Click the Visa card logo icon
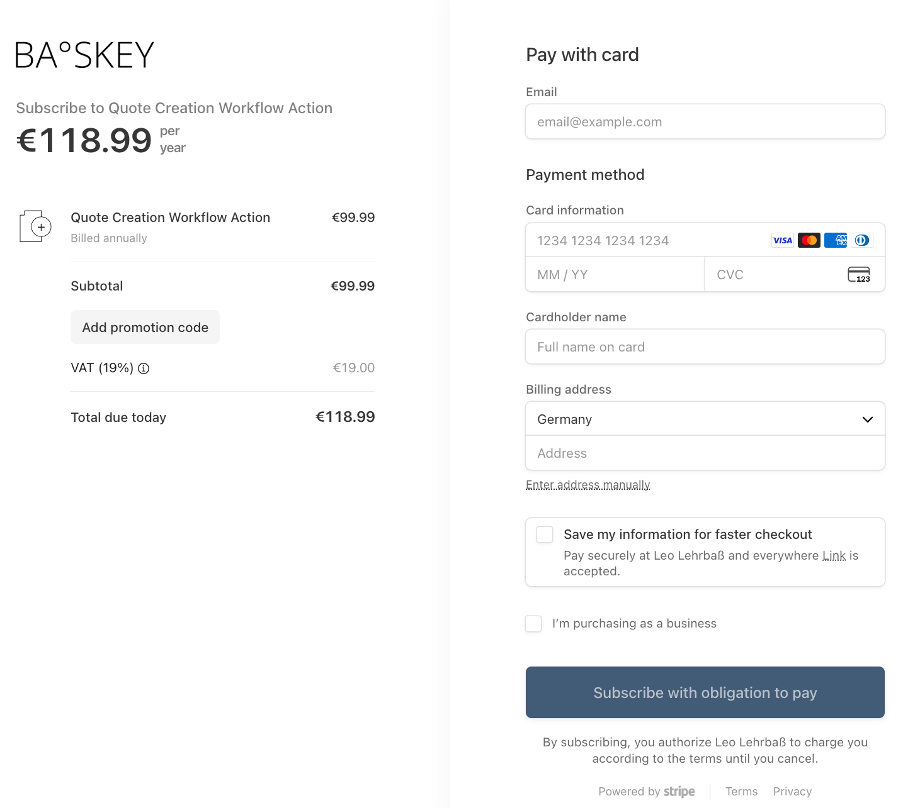Image resolution: width=904 pixels, height=808 pixels. click(x=782, y=240)
